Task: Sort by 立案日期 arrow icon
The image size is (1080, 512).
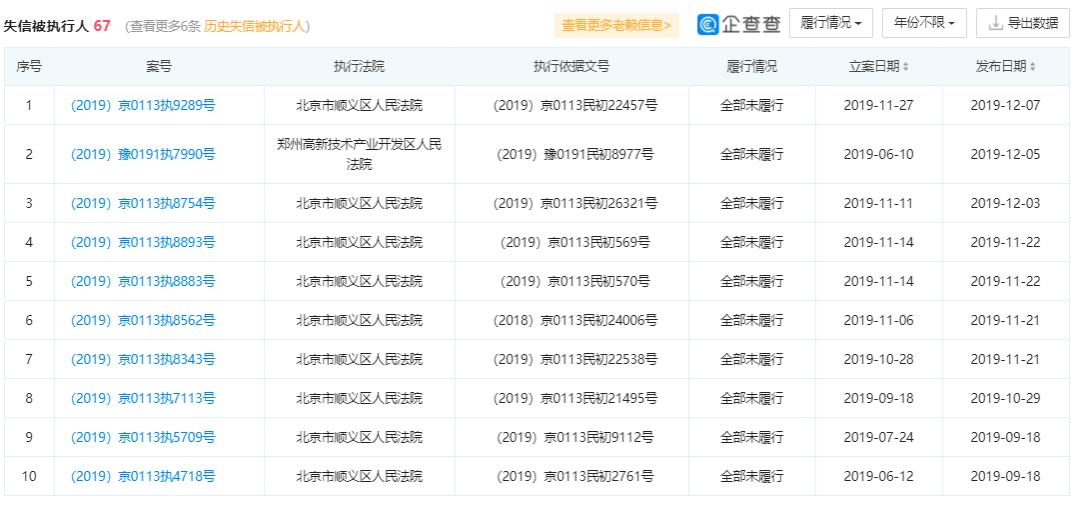Action: (x=905, y=67)
